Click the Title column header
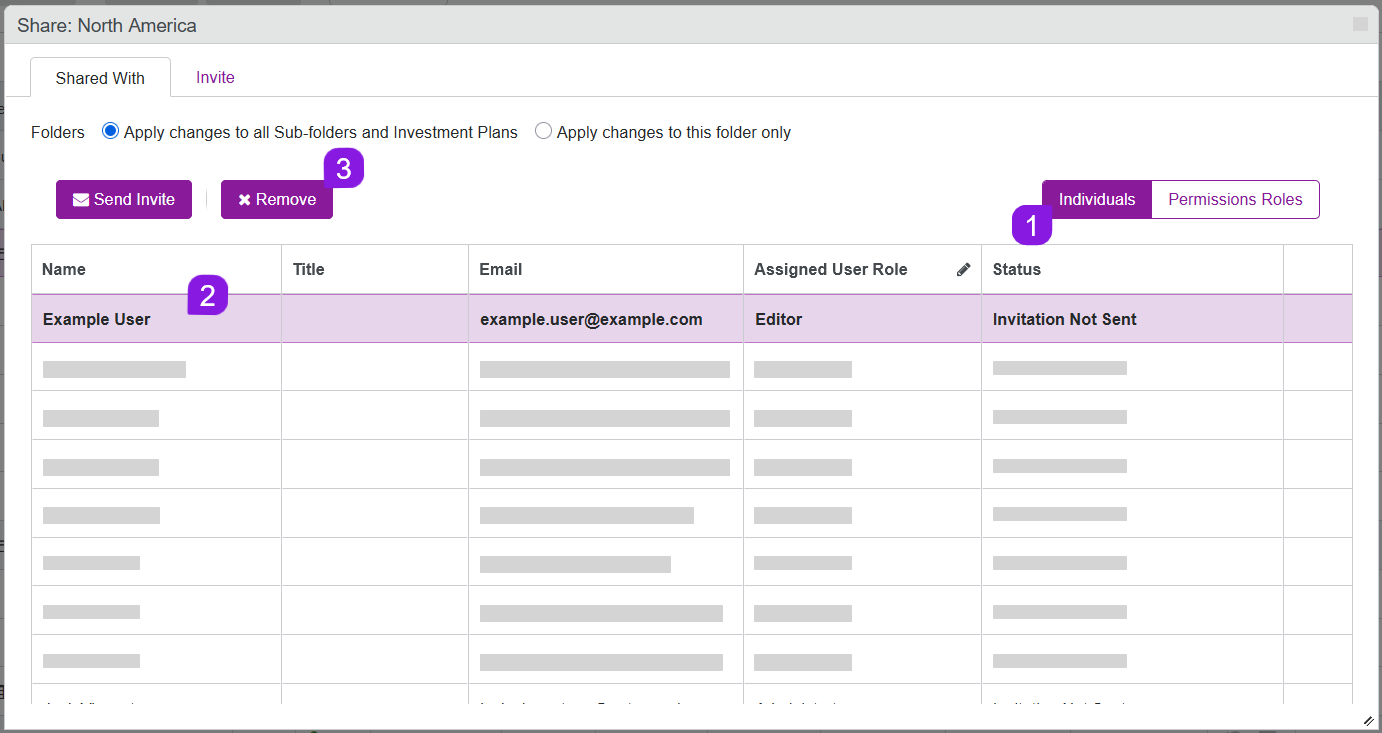This screenshot has width=1382, height=733. tap(375, 269)
